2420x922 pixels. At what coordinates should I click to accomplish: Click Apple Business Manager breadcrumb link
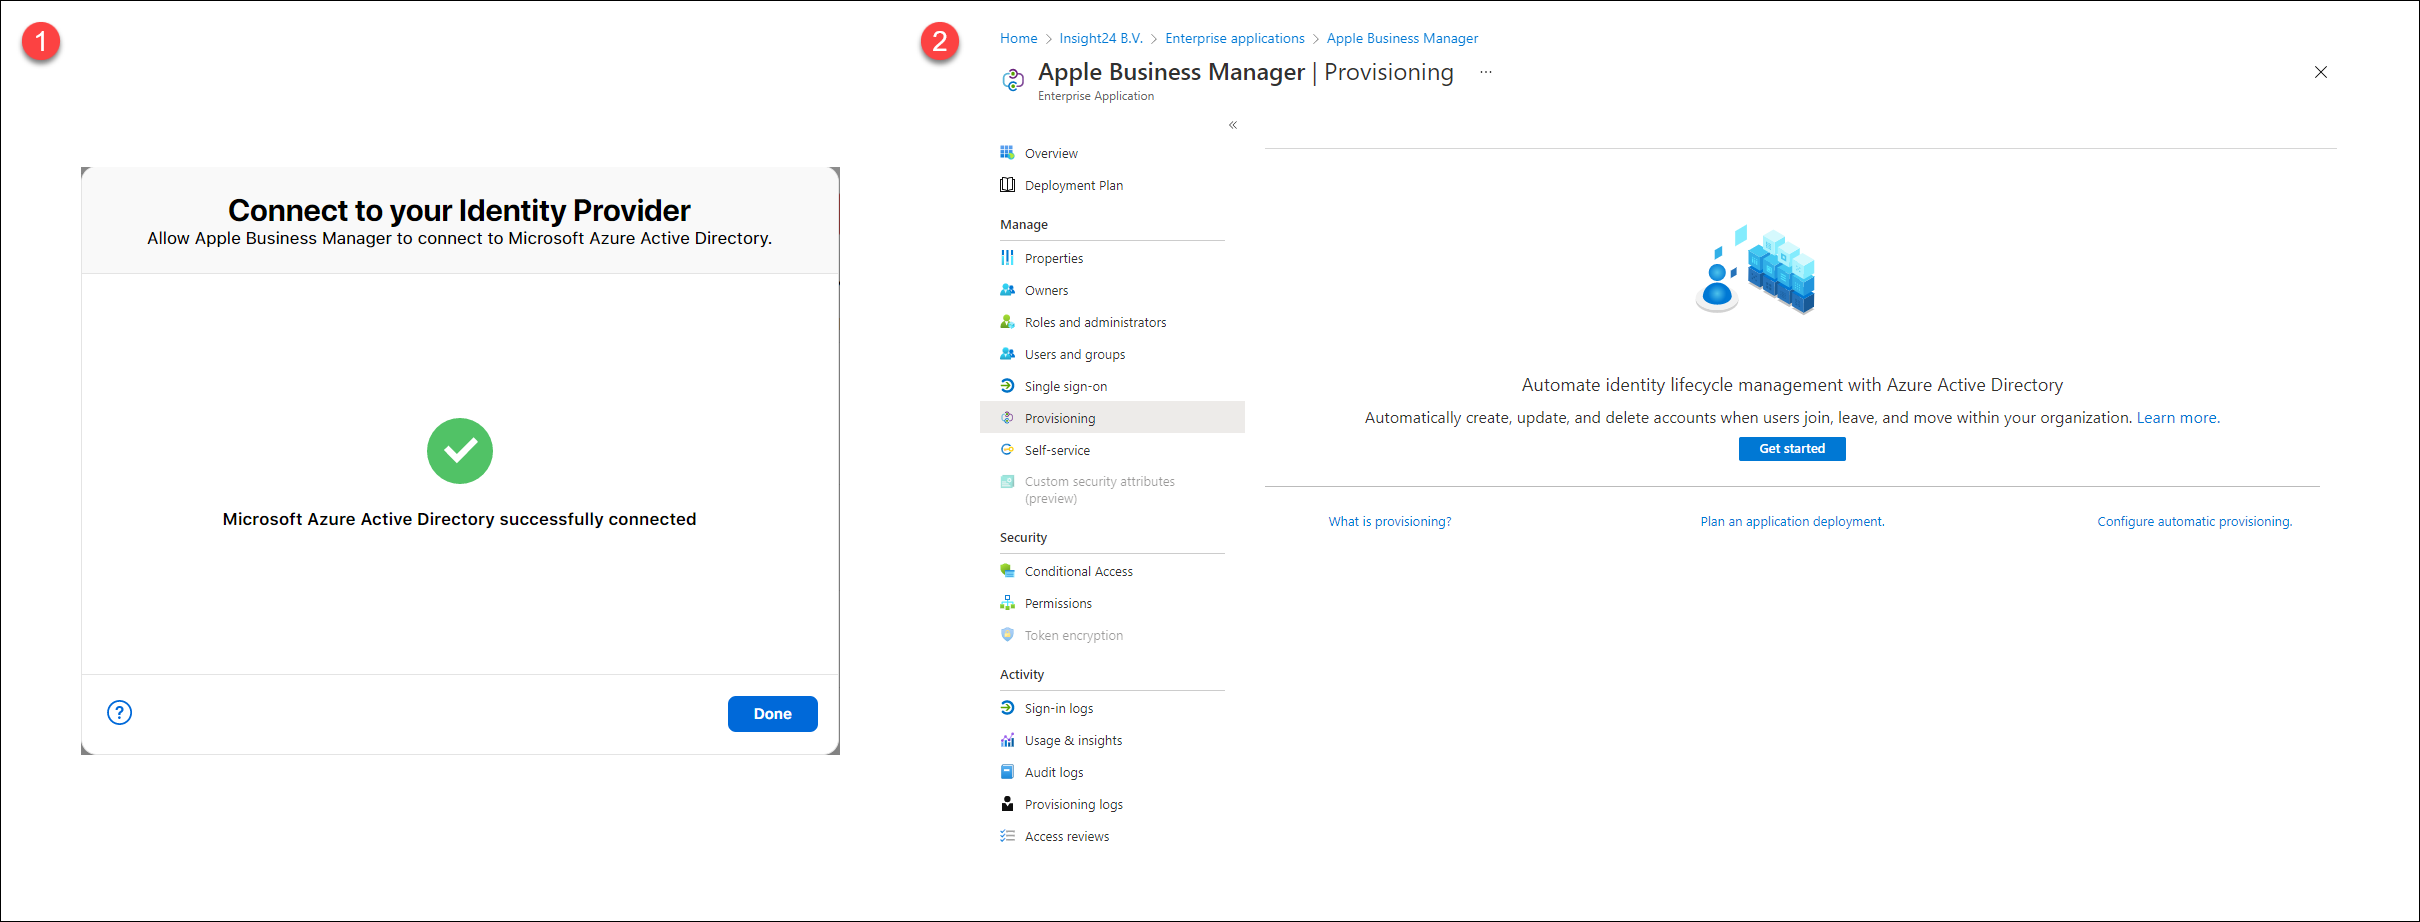point(1402,38)
